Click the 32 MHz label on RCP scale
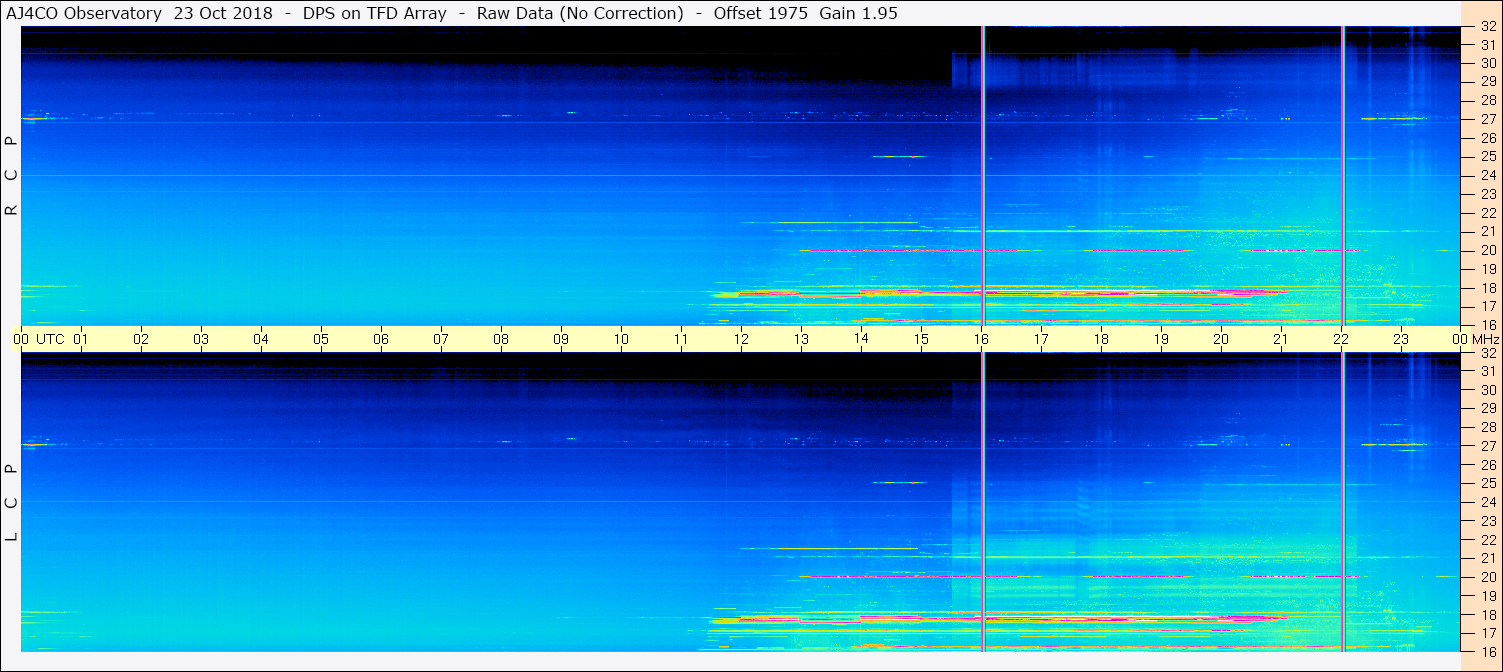1503x672 pixels. [x=1487, y=28]
